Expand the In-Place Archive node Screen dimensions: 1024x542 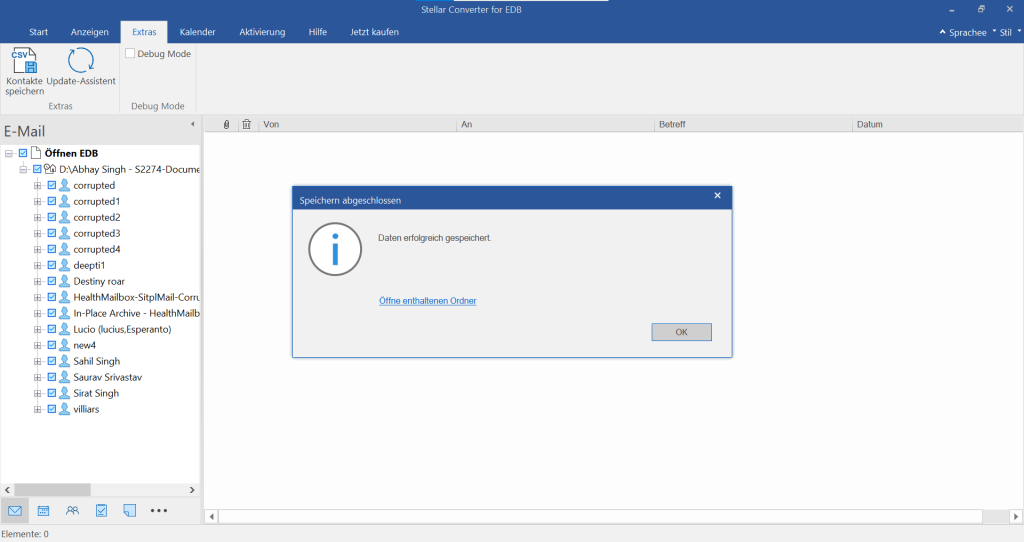point(37,313)
